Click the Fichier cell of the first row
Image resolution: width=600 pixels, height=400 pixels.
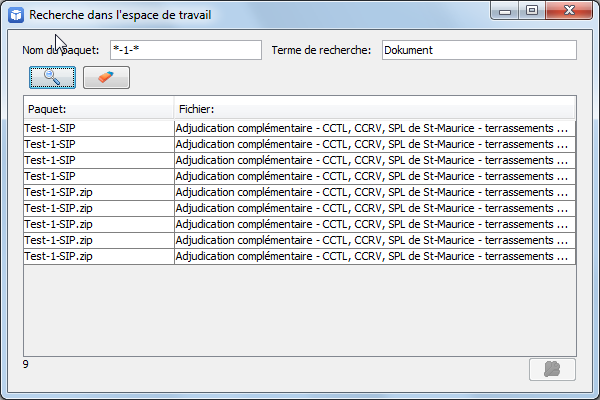click(375, 128)
